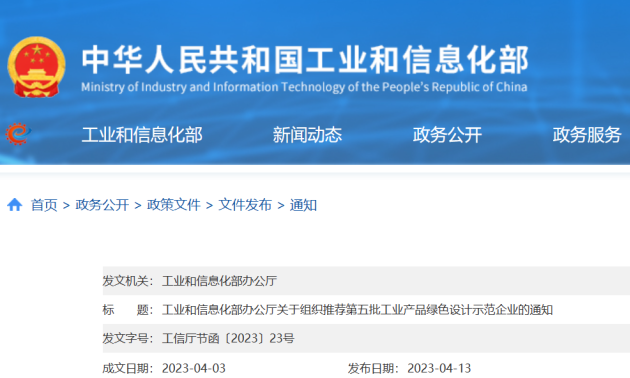Go to 通知 breadcrumb link
Image resolution: width=630 pixels, height=378 pixels.
(x=303, y=205)
